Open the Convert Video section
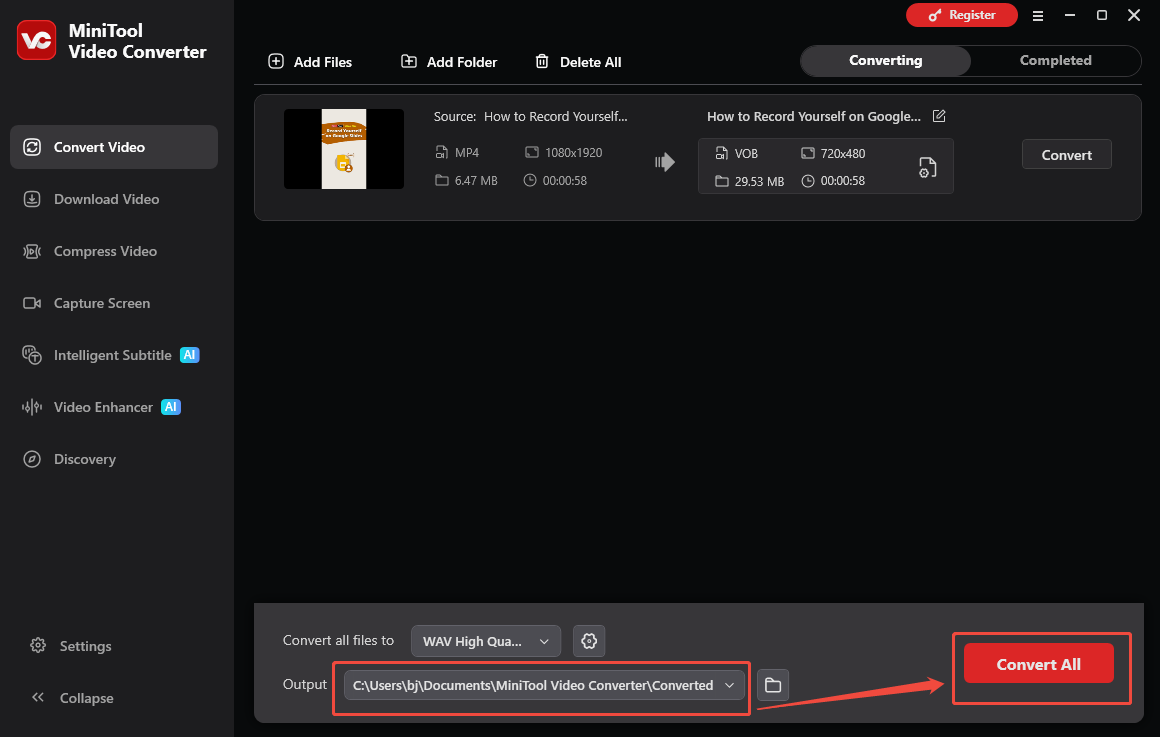 (114, 147)
